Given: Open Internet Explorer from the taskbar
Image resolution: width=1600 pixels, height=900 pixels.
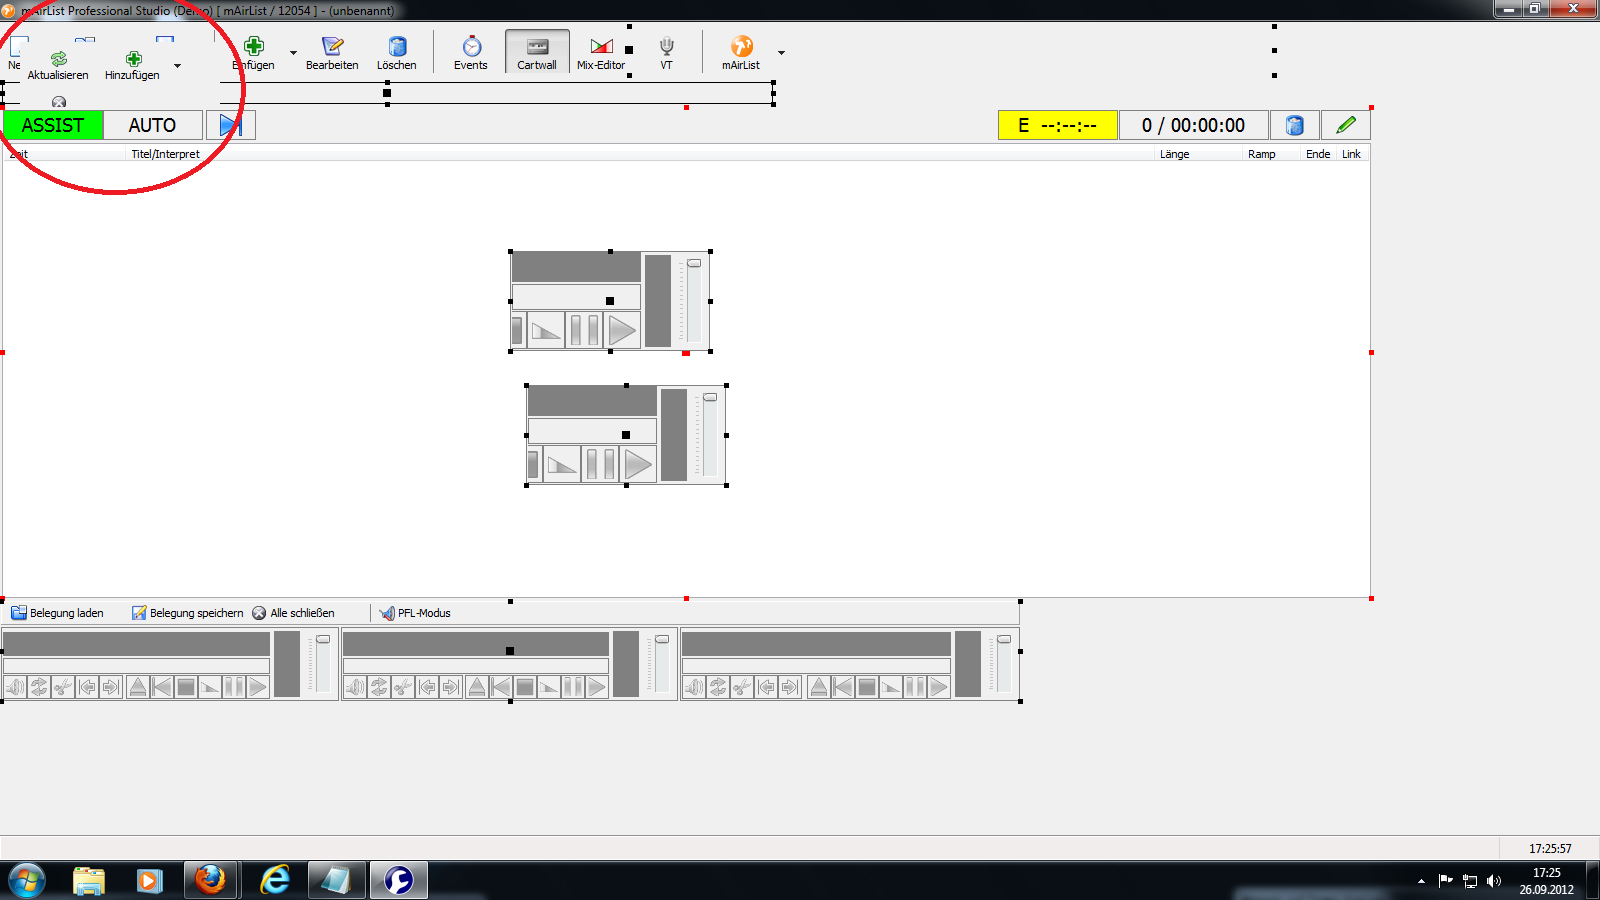Looking at the screenshot, I should click(274, 880).
